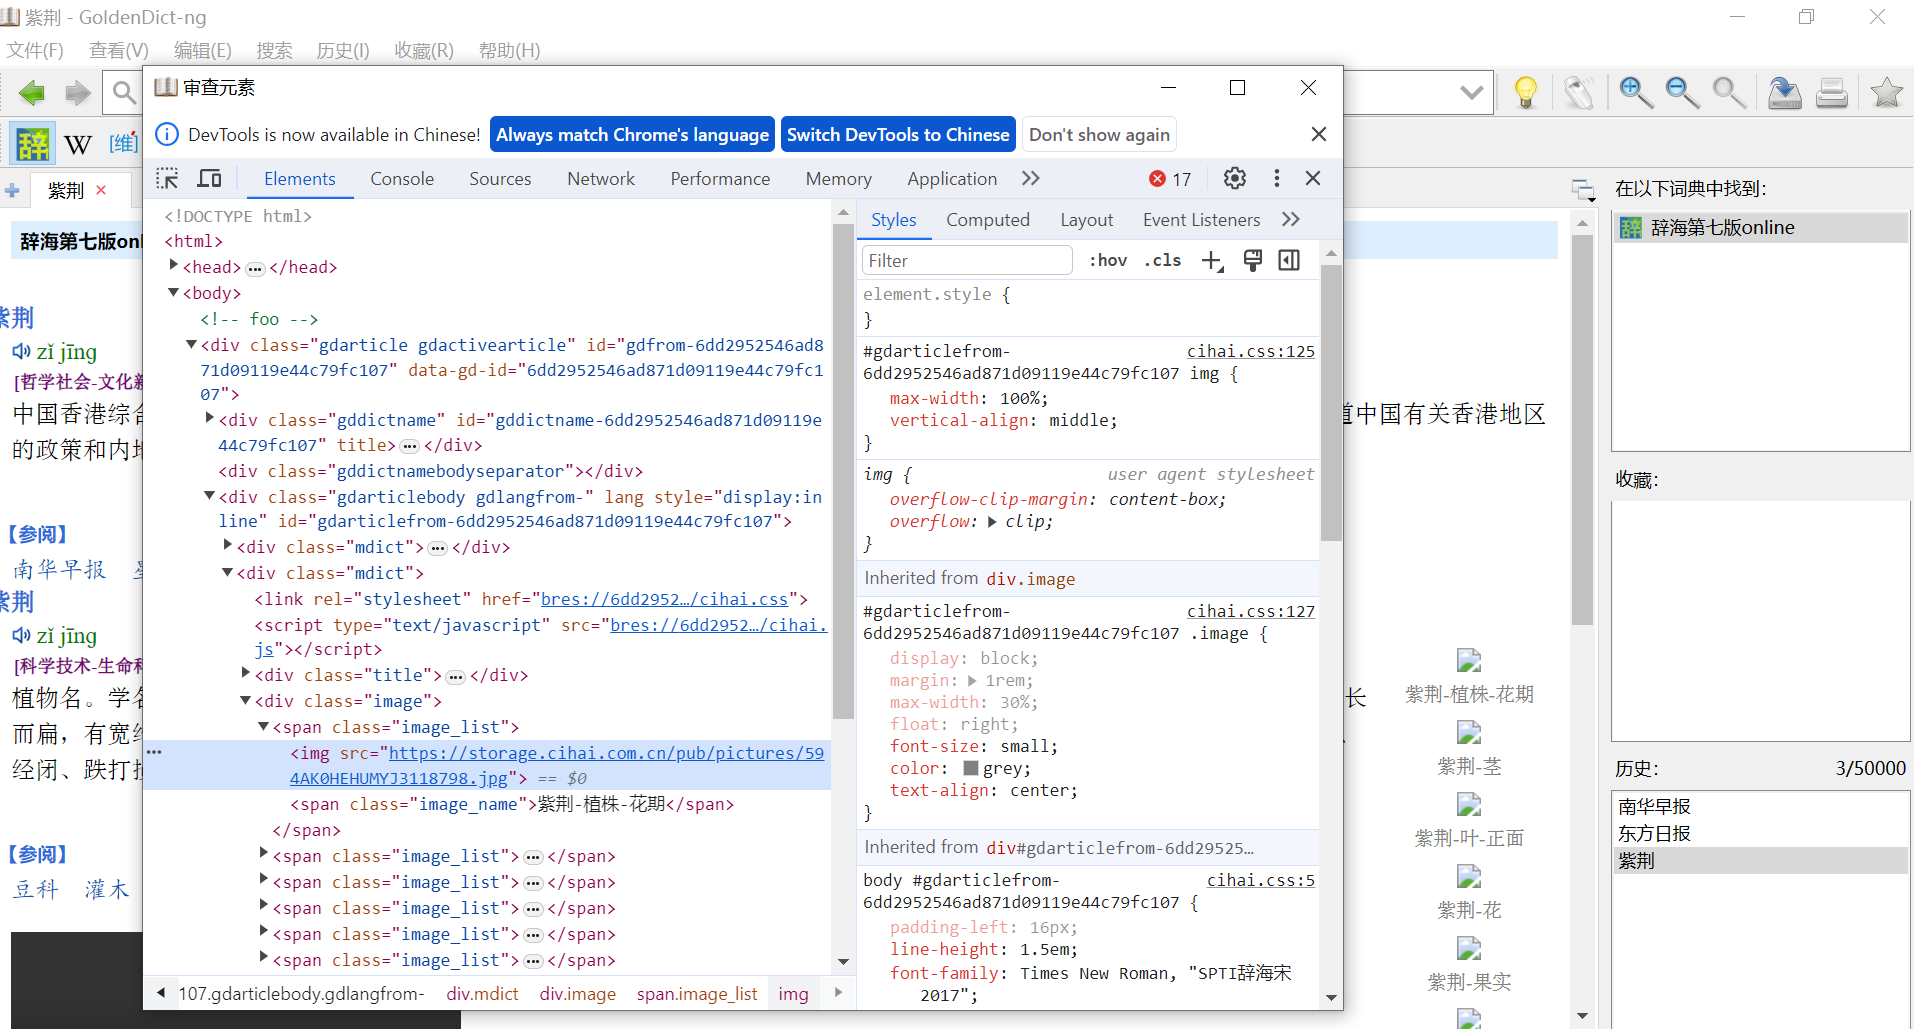Toggle the device toolbar icon
The width and height of the screenshot is (1914, 1029).
point(209,179)
